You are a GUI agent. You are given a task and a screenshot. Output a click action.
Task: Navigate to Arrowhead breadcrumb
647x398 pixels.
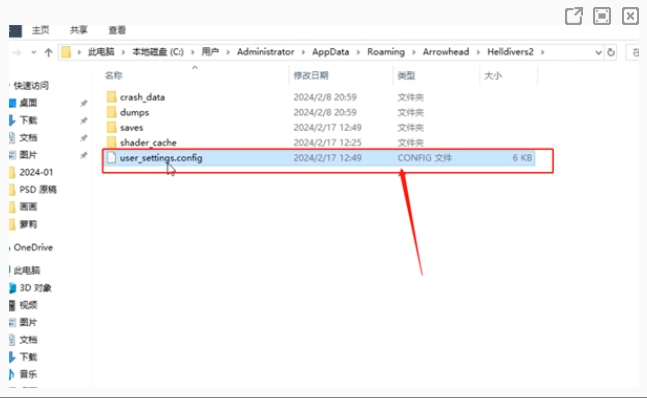(x=446, y=52)
